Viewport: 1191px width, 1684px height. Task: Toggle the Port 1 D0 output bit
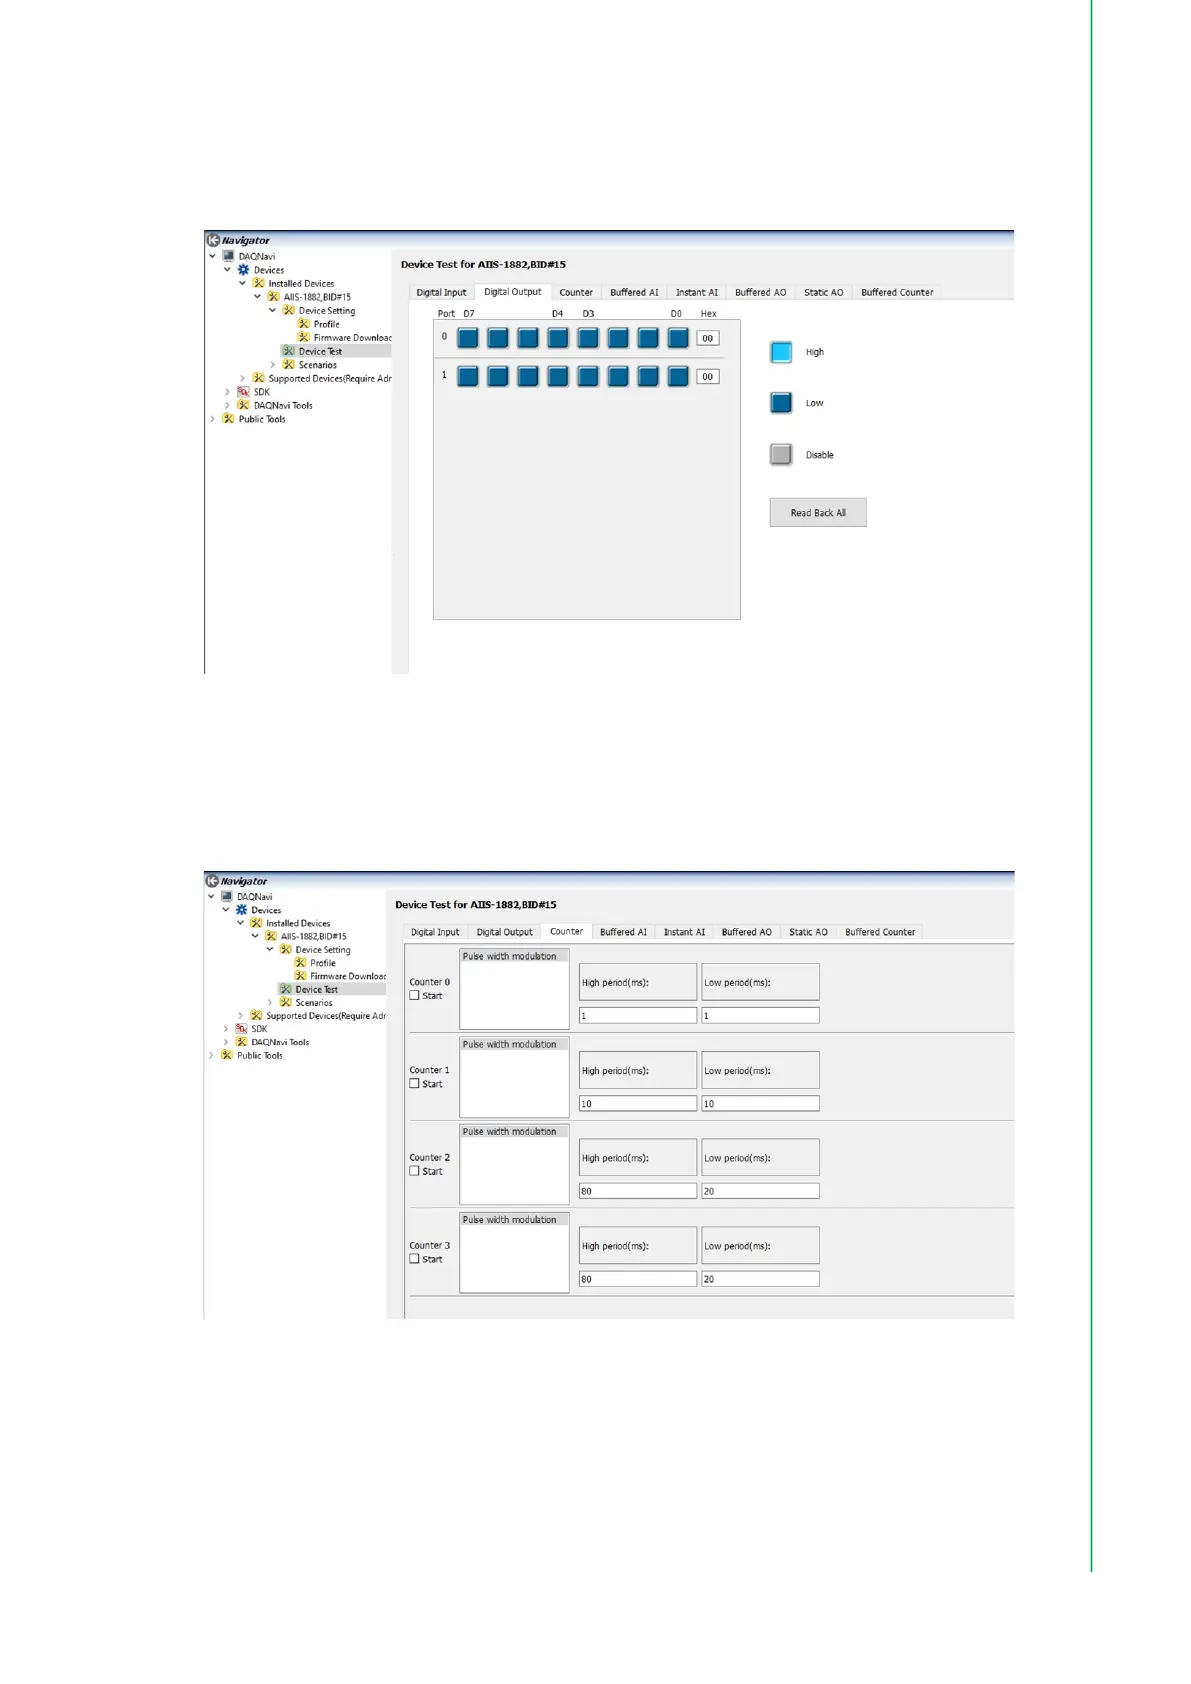678,376
